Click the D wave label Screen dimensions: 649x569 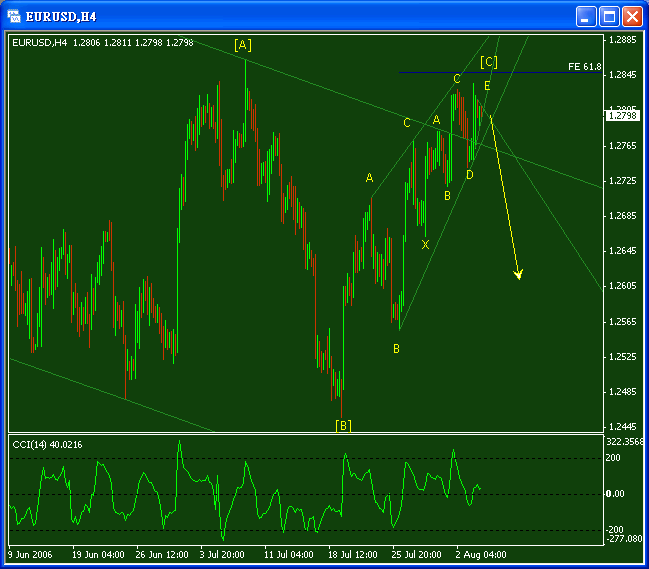(x=469, y=175)
